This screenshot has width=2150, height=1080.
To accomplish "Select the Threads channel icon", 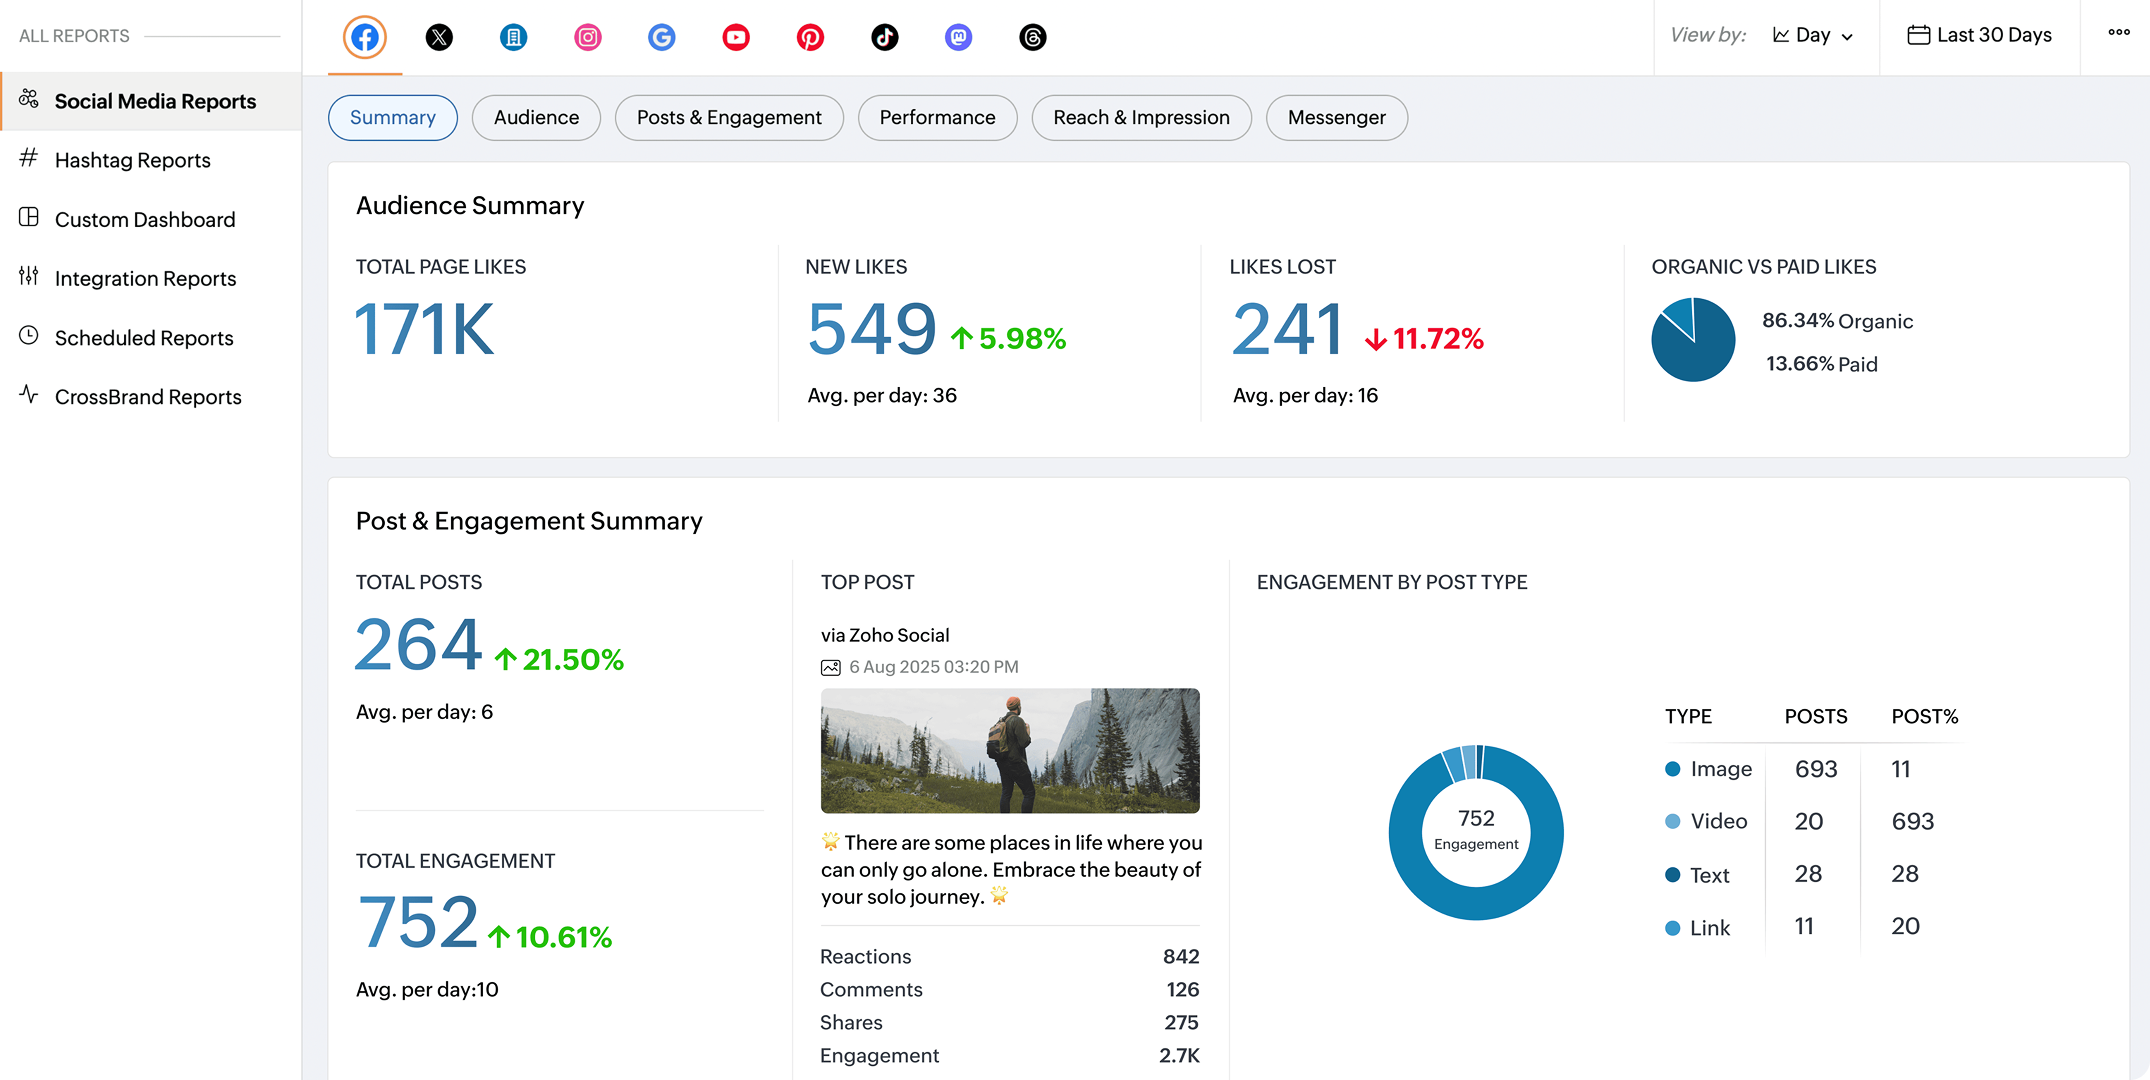I will pyautogui.click(x=1033, y=37).
